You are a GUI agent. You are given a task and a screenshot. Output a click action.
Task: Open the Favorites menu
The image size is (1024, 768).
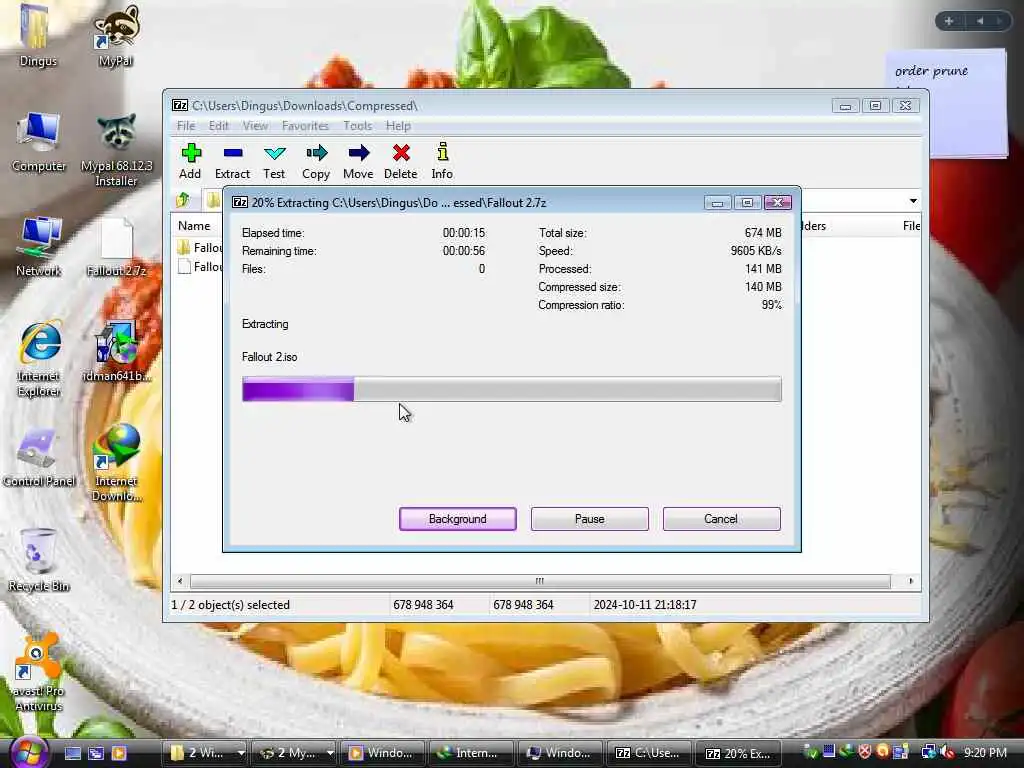305,126
